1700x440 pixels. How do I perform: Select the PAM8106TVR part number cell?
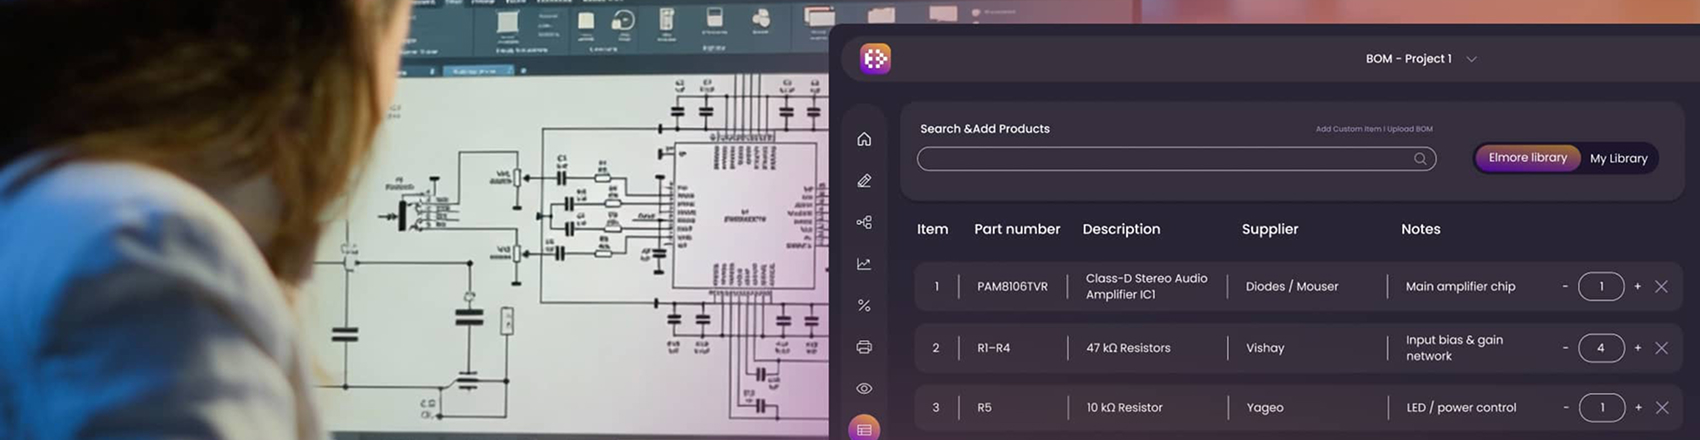[1012, 286]
